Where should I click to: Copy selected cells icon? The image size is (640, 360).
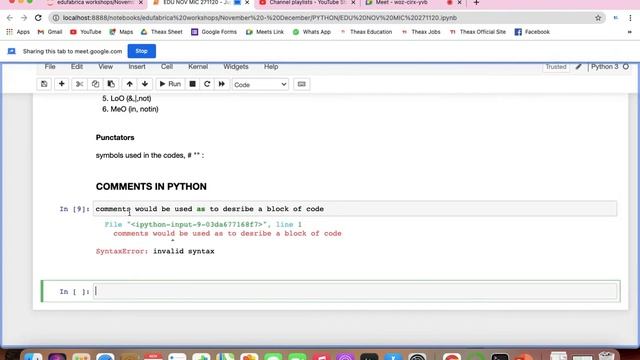click(x=95, y=84)
